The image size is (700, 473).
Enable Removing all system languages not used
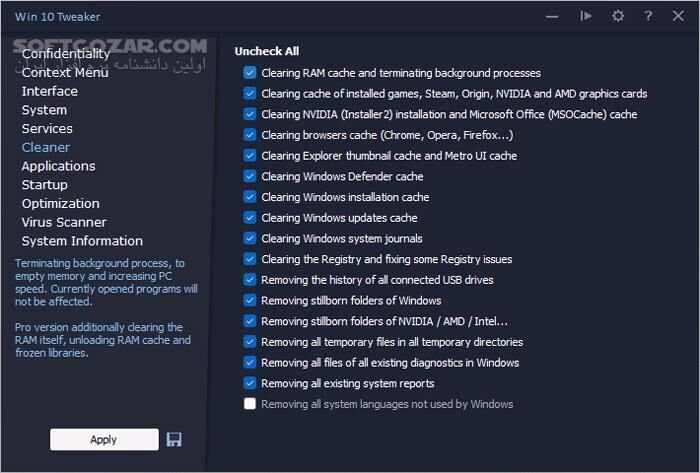pos(249,404)
